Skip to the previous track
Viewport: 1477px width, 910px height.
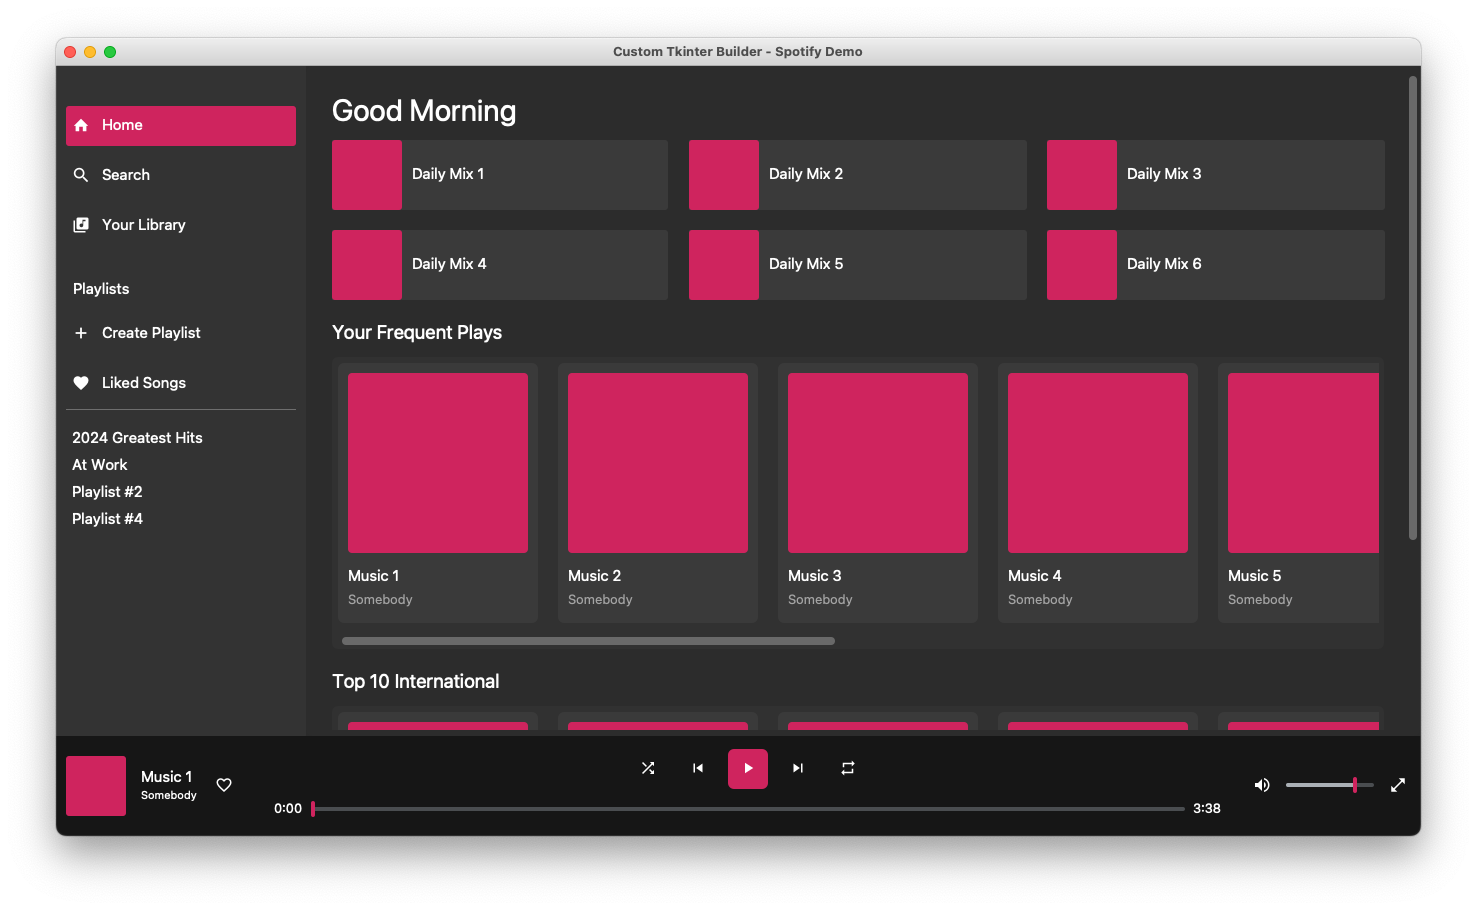[698, 768]
